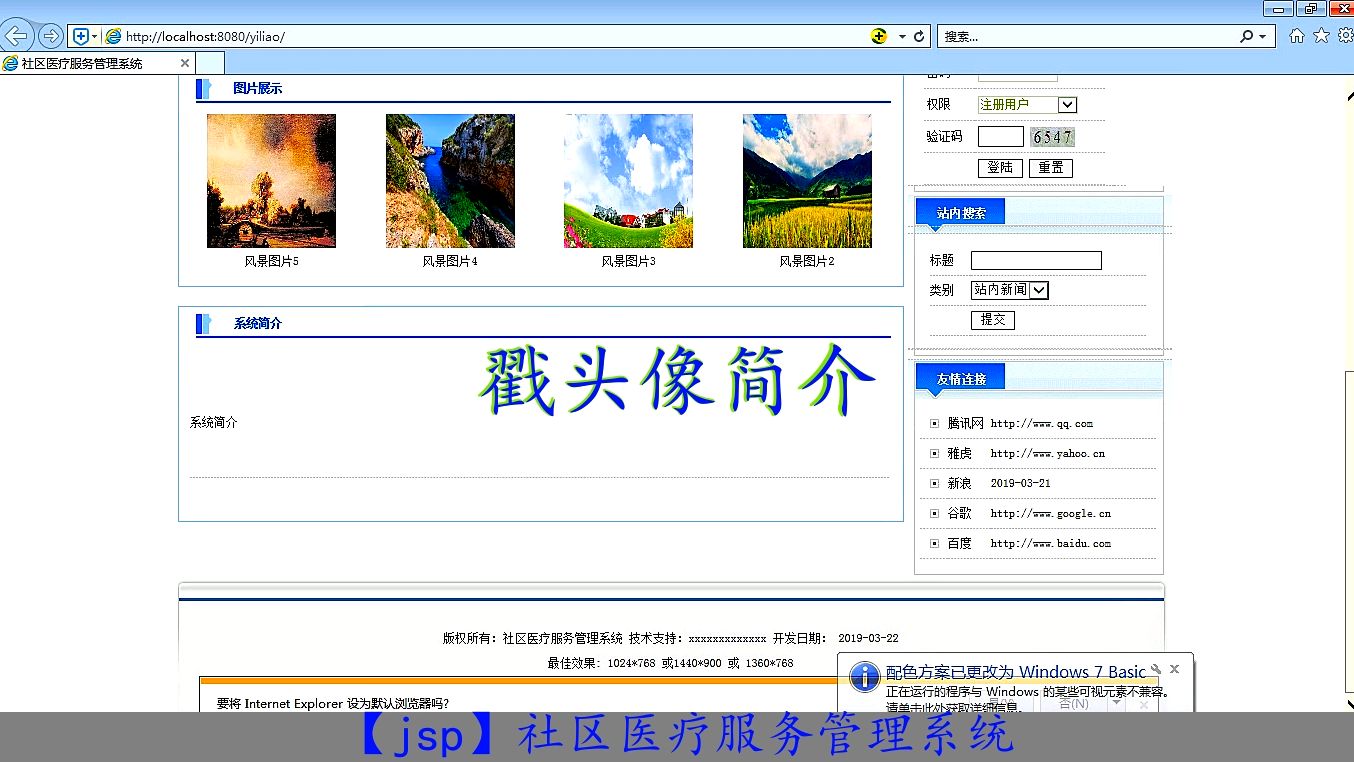Click the search magnifier icon
Image resolution: width=1354 pixels, height=762 pixels.
[x=1246, y=36]
